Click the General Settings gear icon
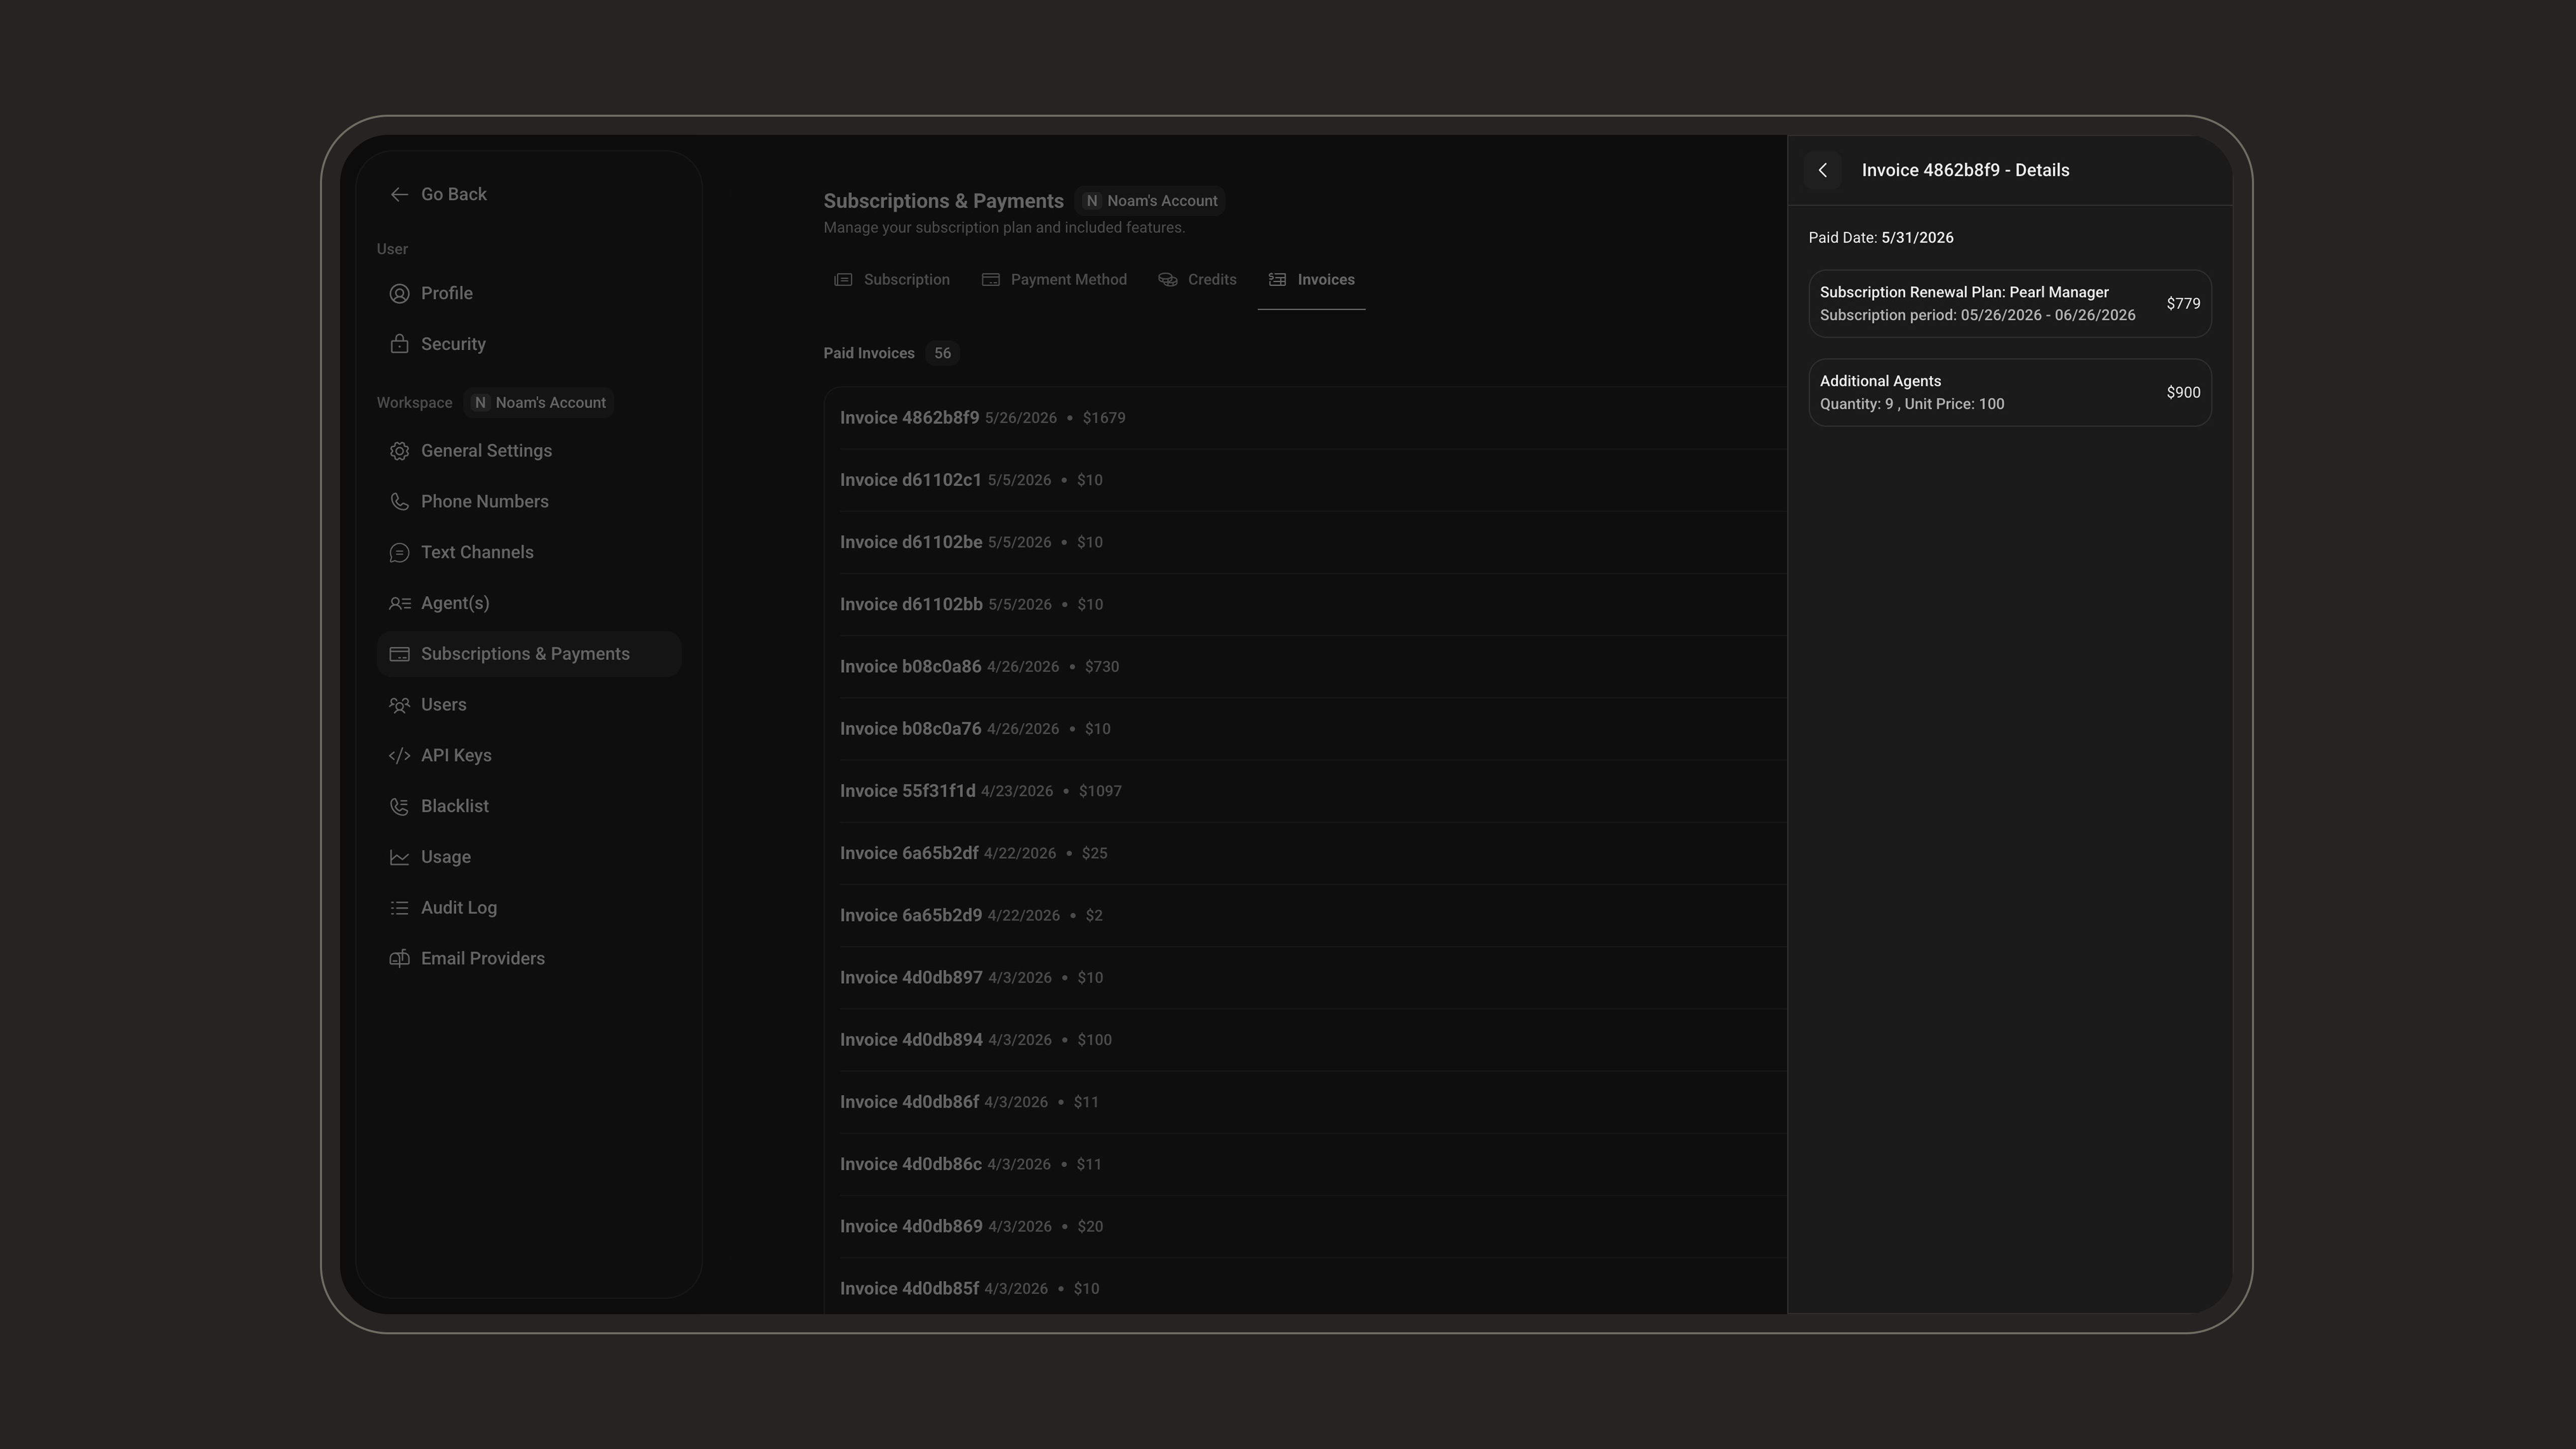This screenshot has width=2576, height=1449. click(x=399, y=451)
